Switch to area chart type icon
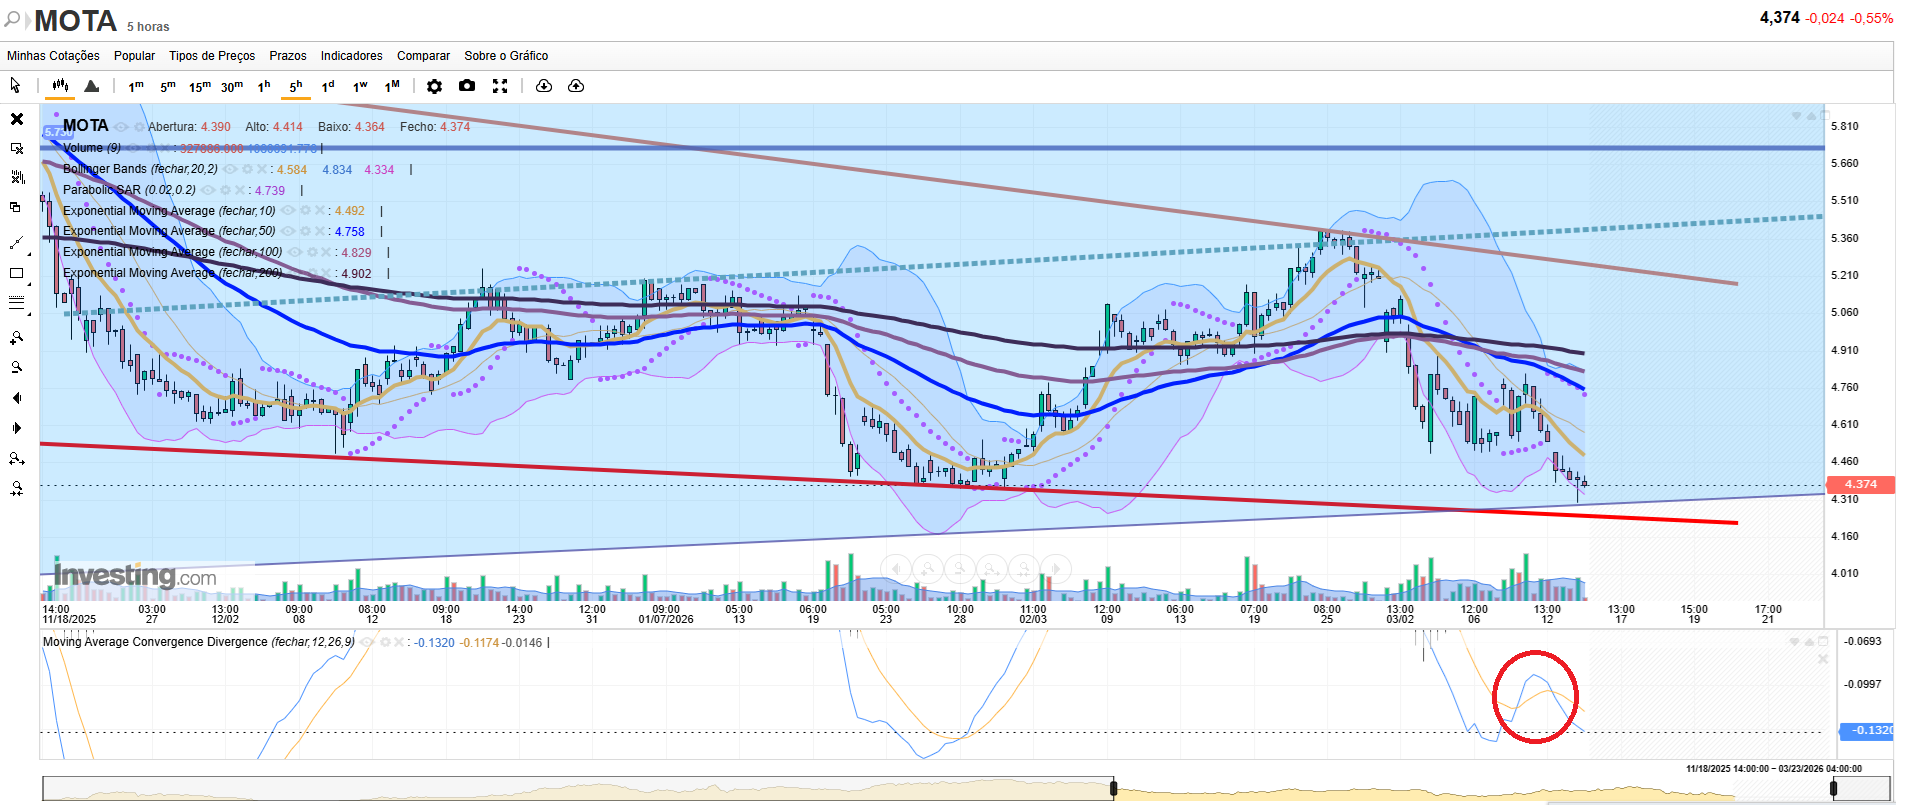This screenshot has width=1914, height=805. (92, 86)
